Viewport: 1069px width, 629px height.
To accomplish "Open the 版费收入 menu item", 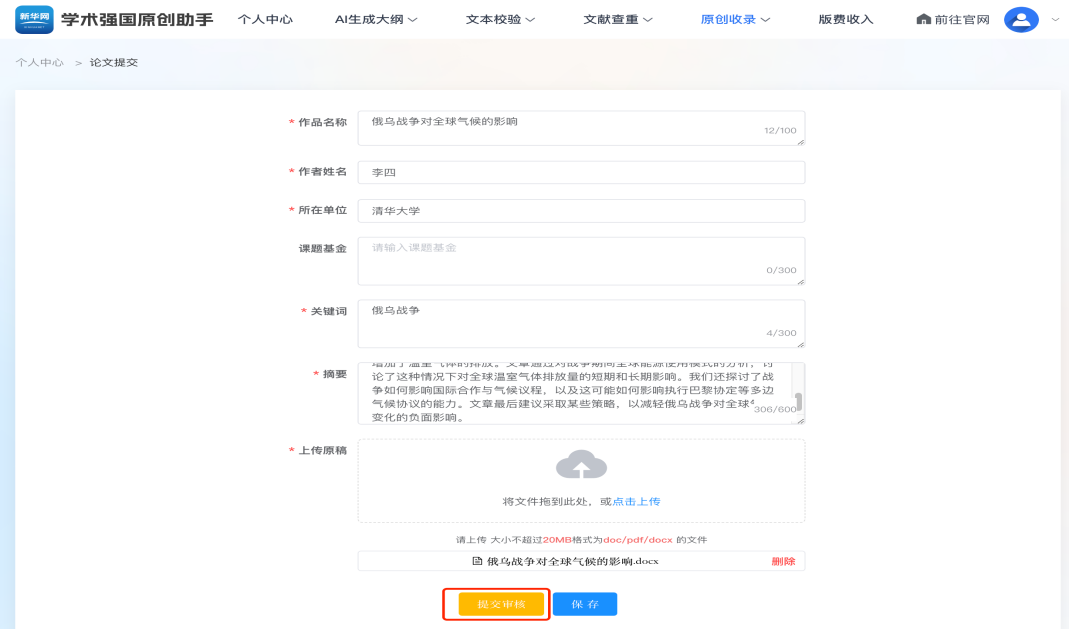I will tap(845, 20).
